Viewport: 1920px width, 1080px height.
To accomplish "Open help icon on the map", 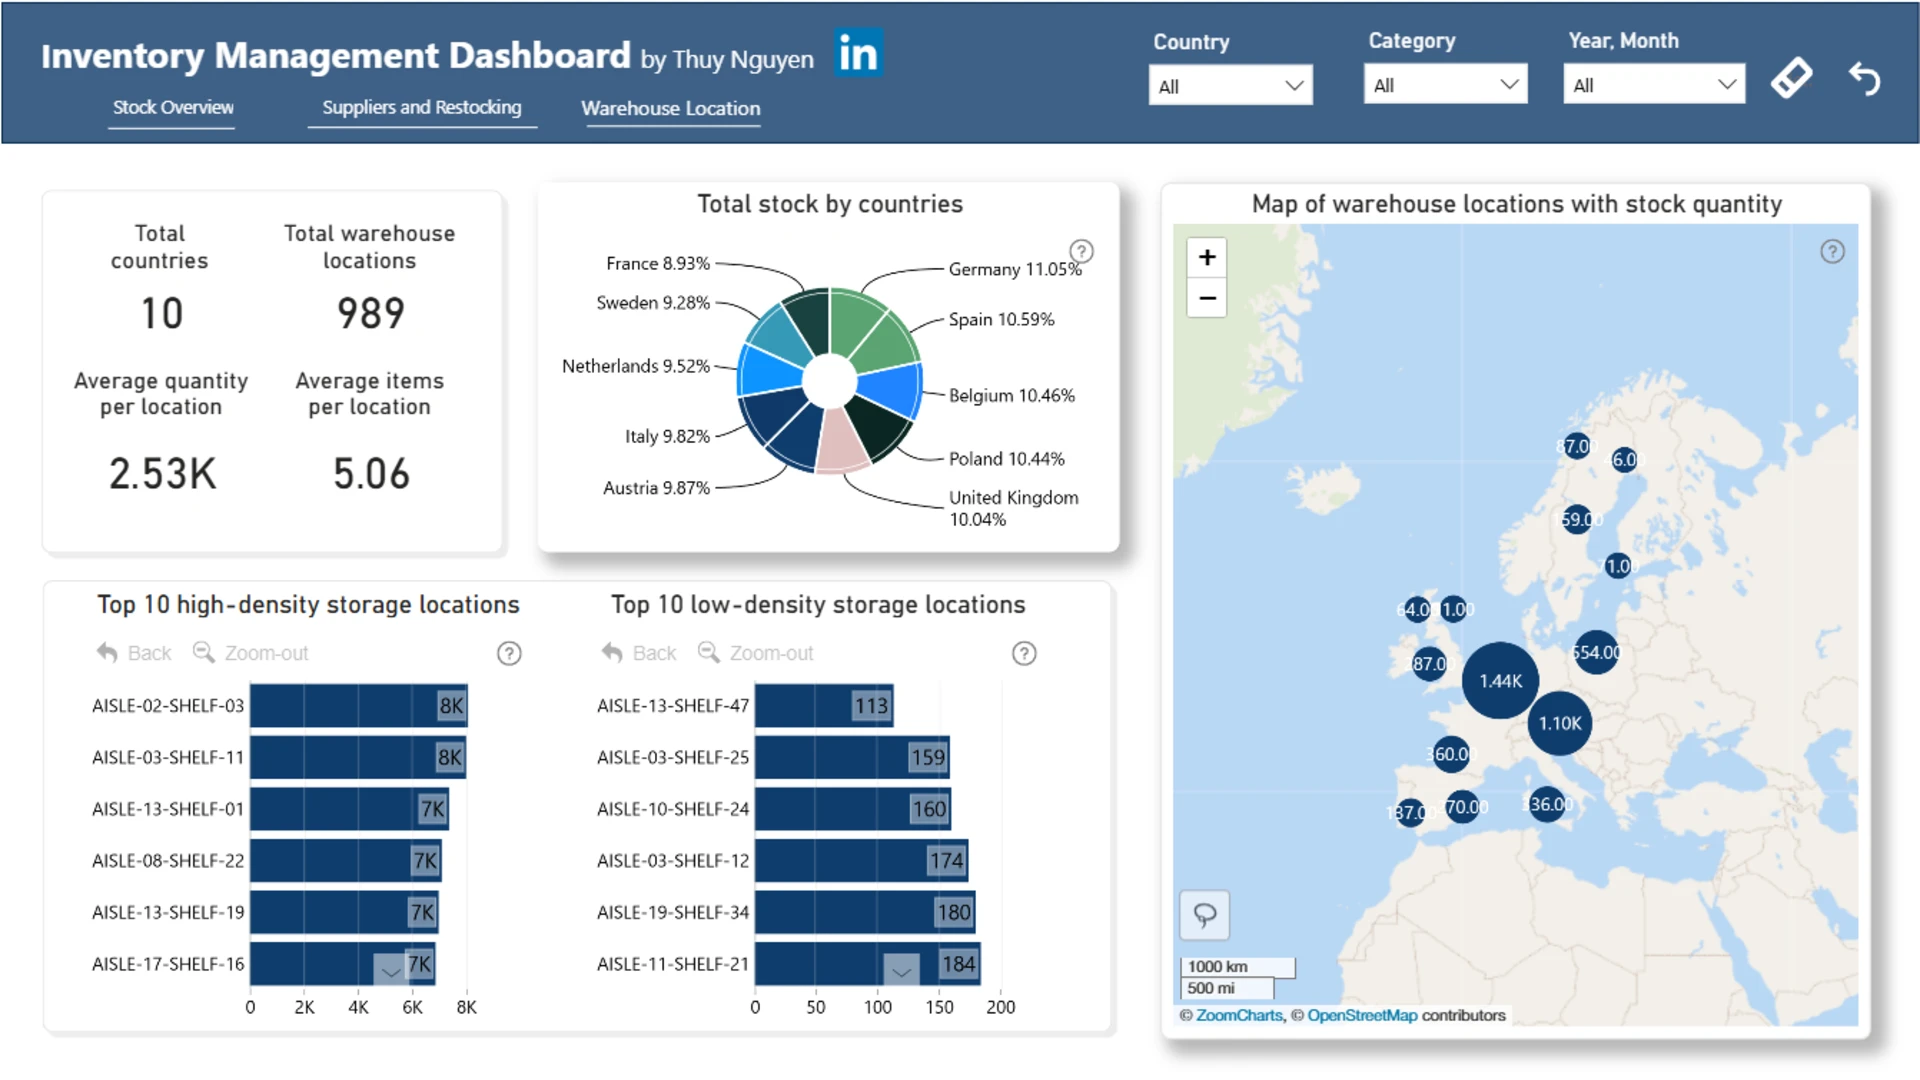I will pos(1832,252).
